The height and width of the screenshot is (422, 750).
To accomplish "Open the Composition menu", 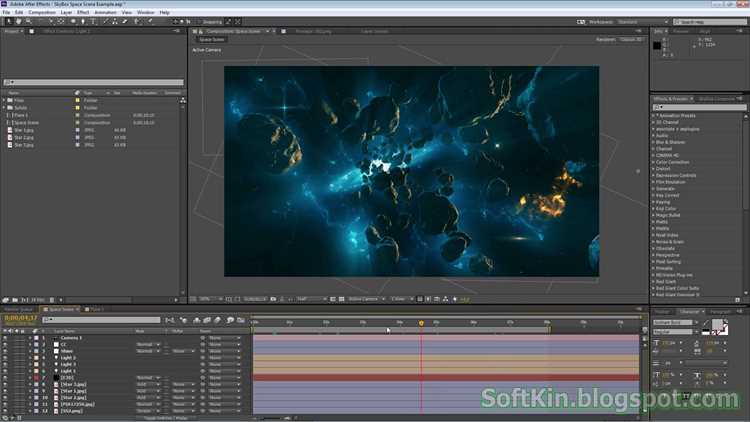I will 42,12.
